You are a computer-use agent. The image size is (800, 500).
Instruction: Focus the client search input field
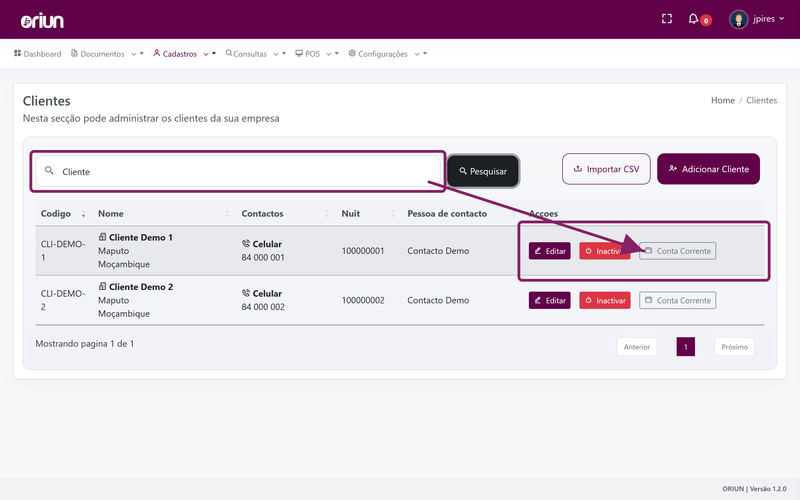click(x=238, y=171)
